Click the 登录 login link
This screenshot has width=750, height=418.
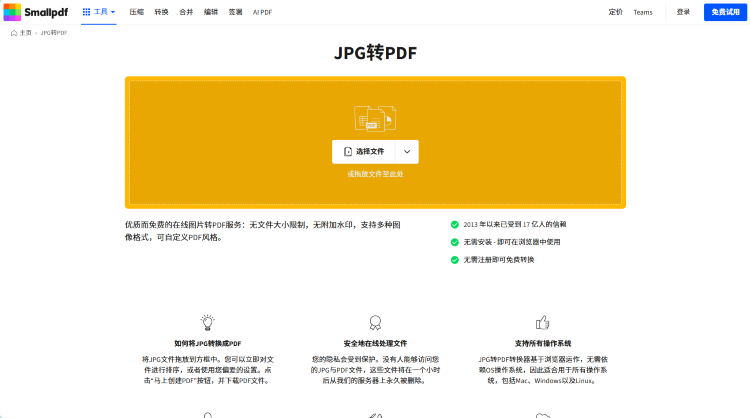point(683,12)
